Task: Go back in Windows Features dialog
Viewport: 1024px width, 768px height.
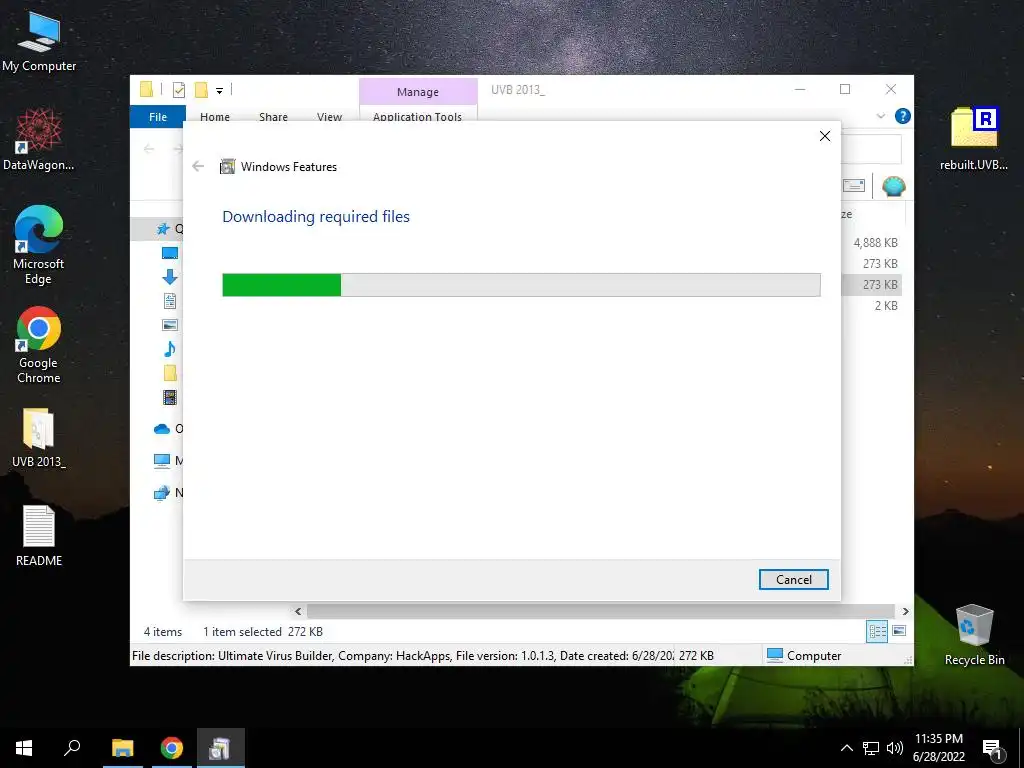Action: 198,167
